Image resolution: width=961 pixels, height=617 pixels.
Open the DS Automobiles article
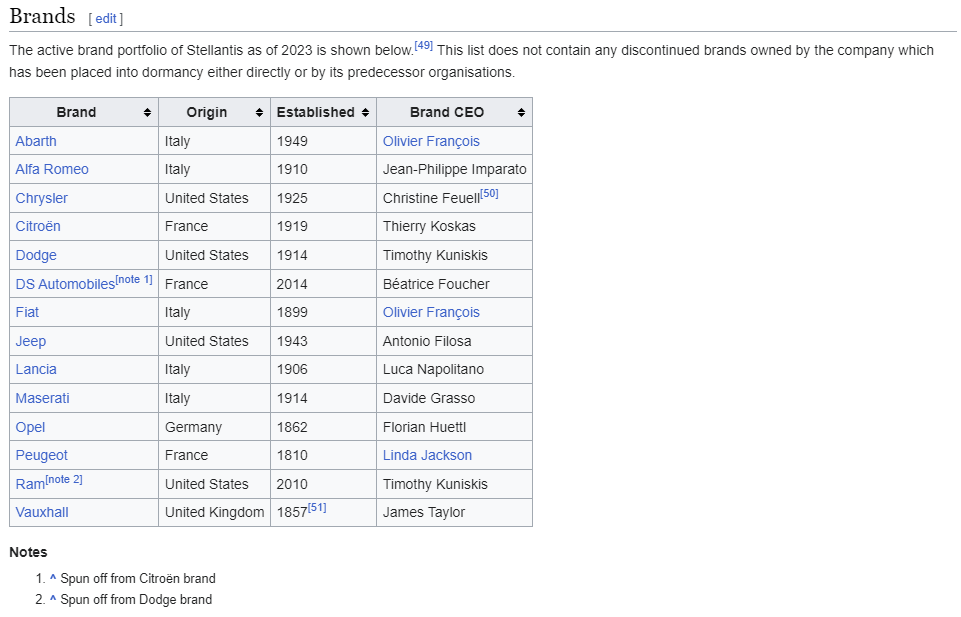[x=65, y=284]
